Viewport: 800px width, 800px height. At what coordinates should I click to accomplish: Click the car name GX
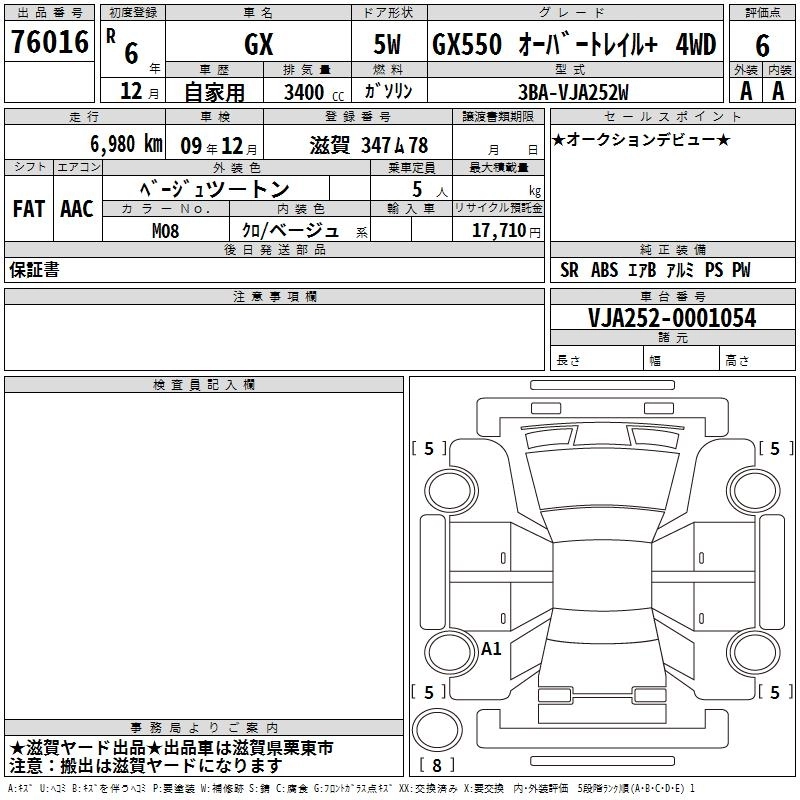click(259, 44)
